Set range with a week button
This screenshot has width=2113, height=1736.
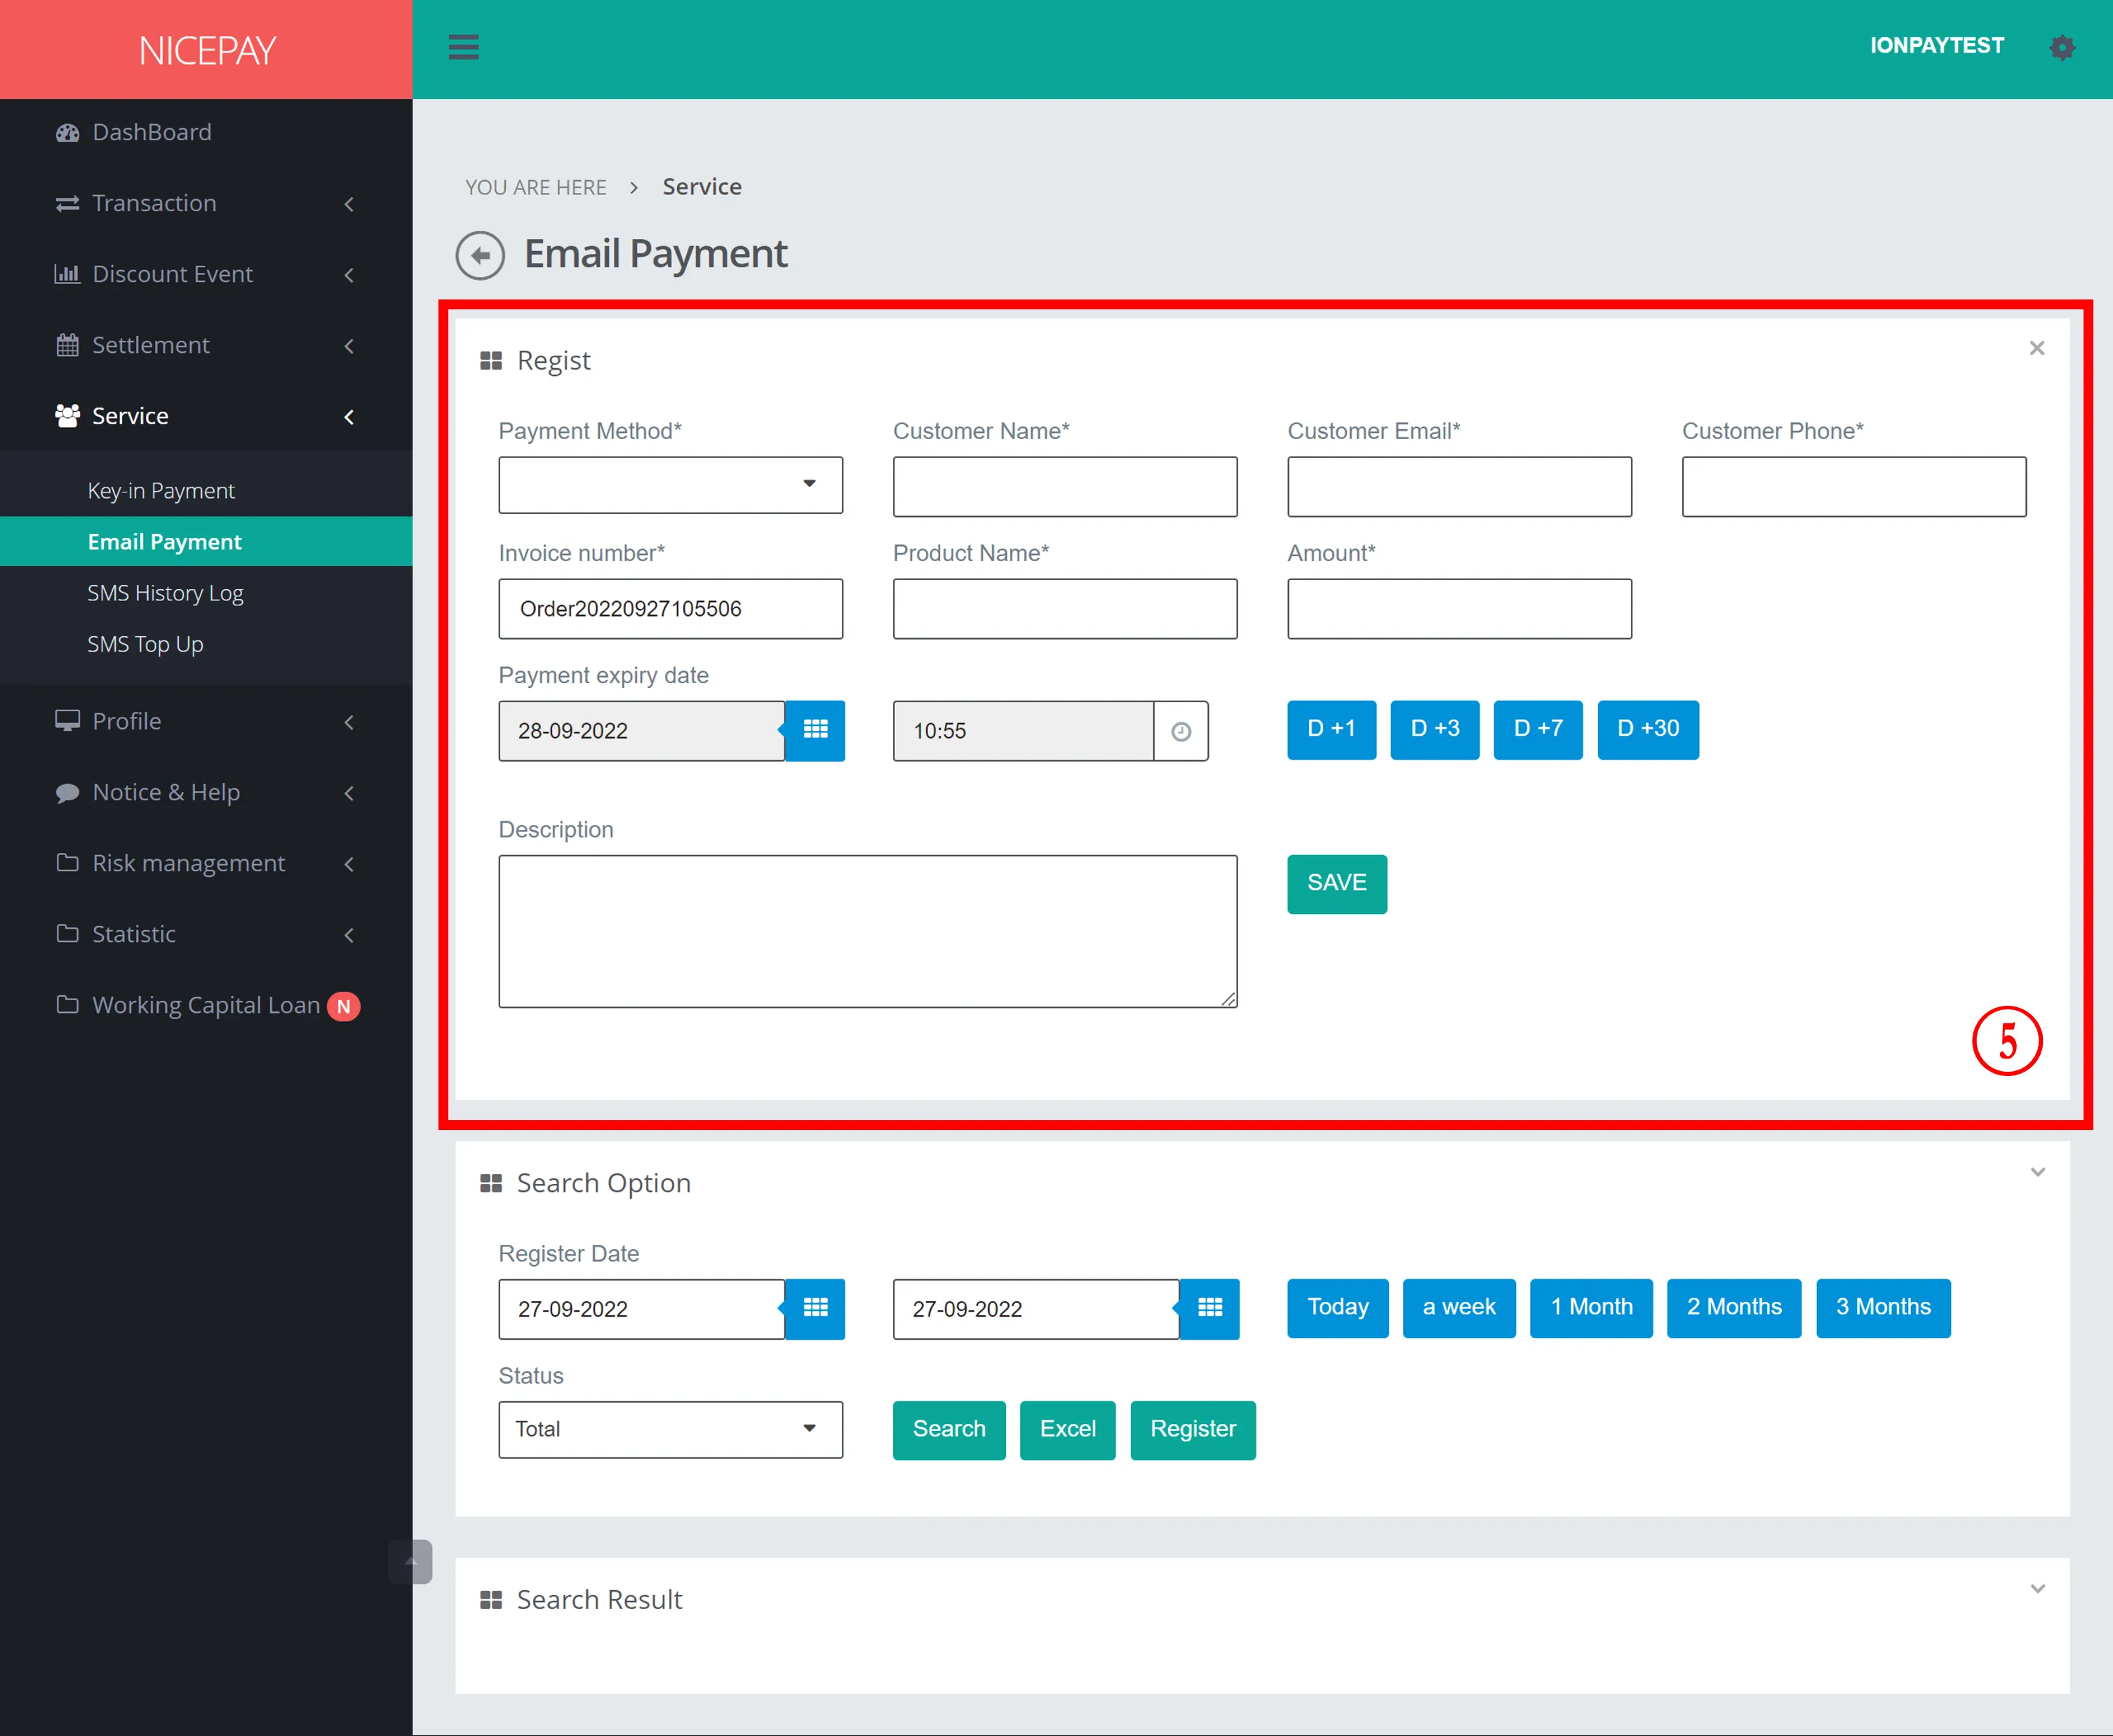1459,1308
